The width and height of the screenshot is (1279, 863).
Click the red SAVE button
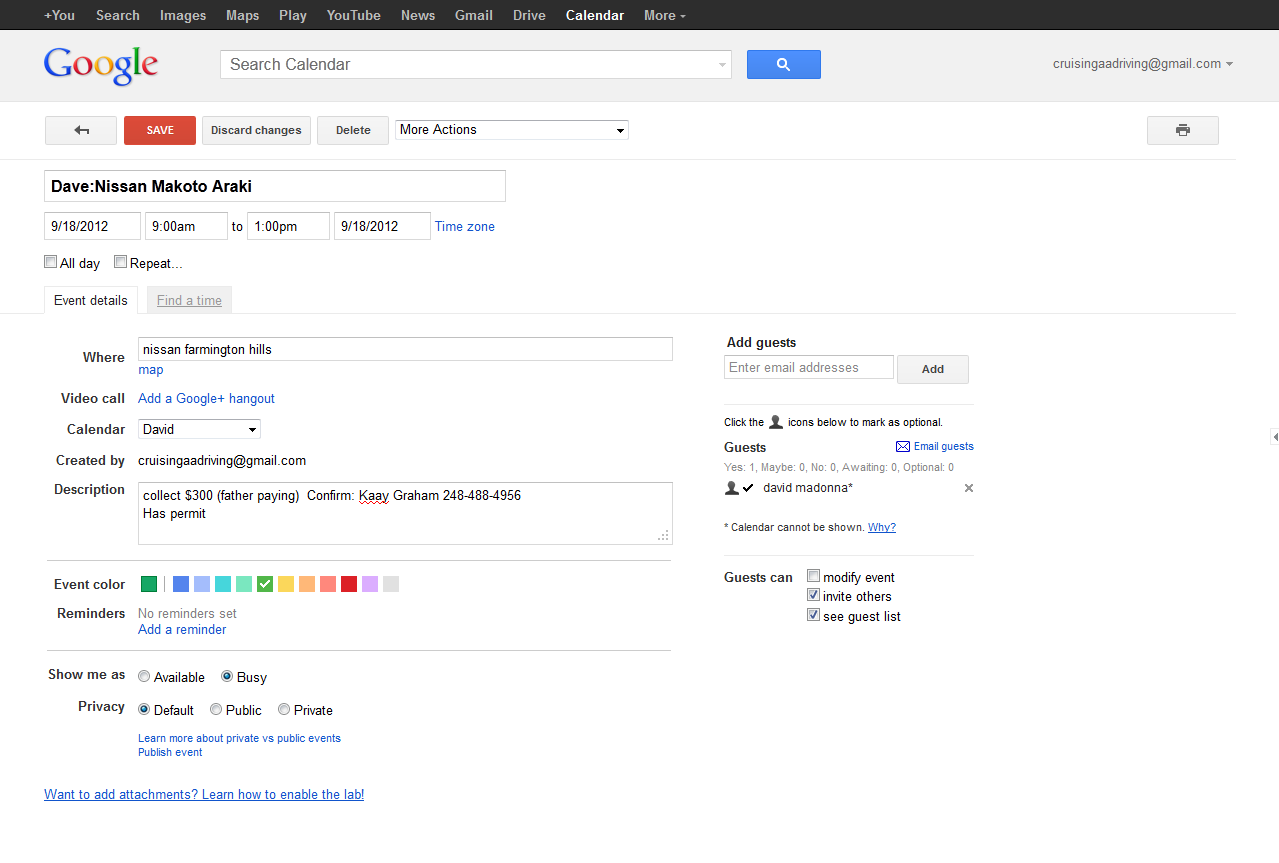tap(160, 130)
